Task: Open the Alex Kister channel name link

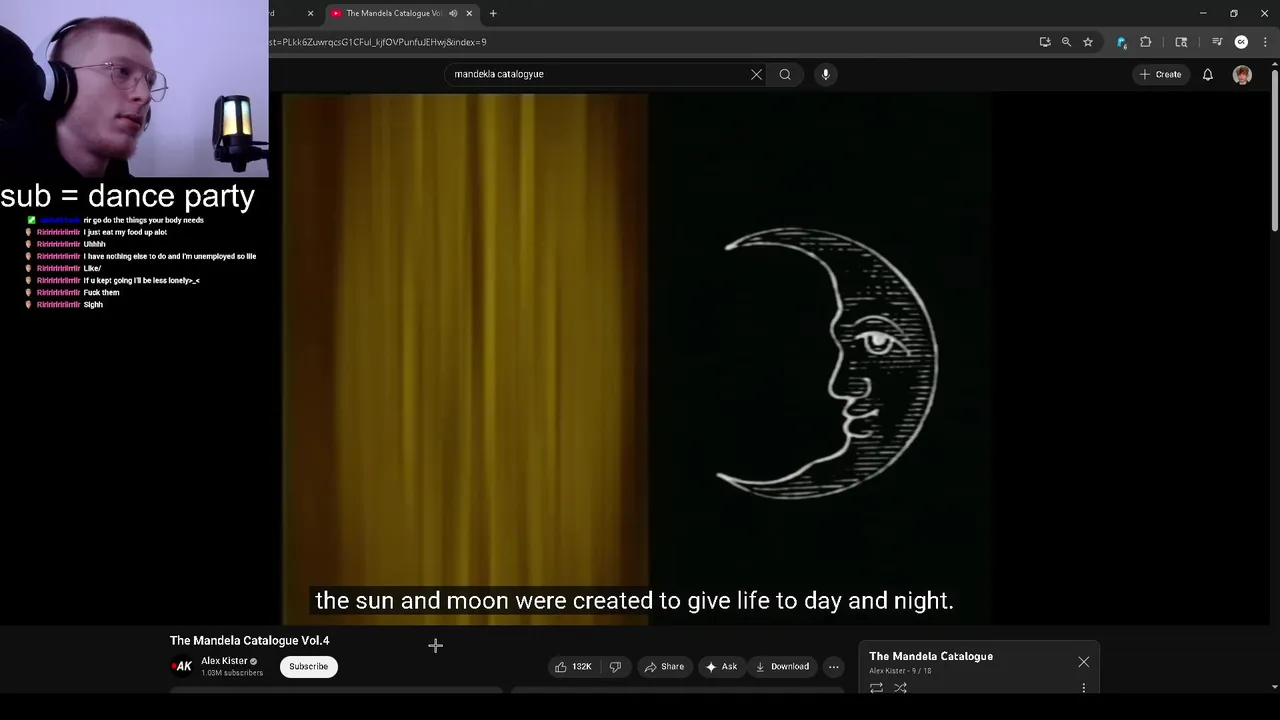Action: (224, 661)
